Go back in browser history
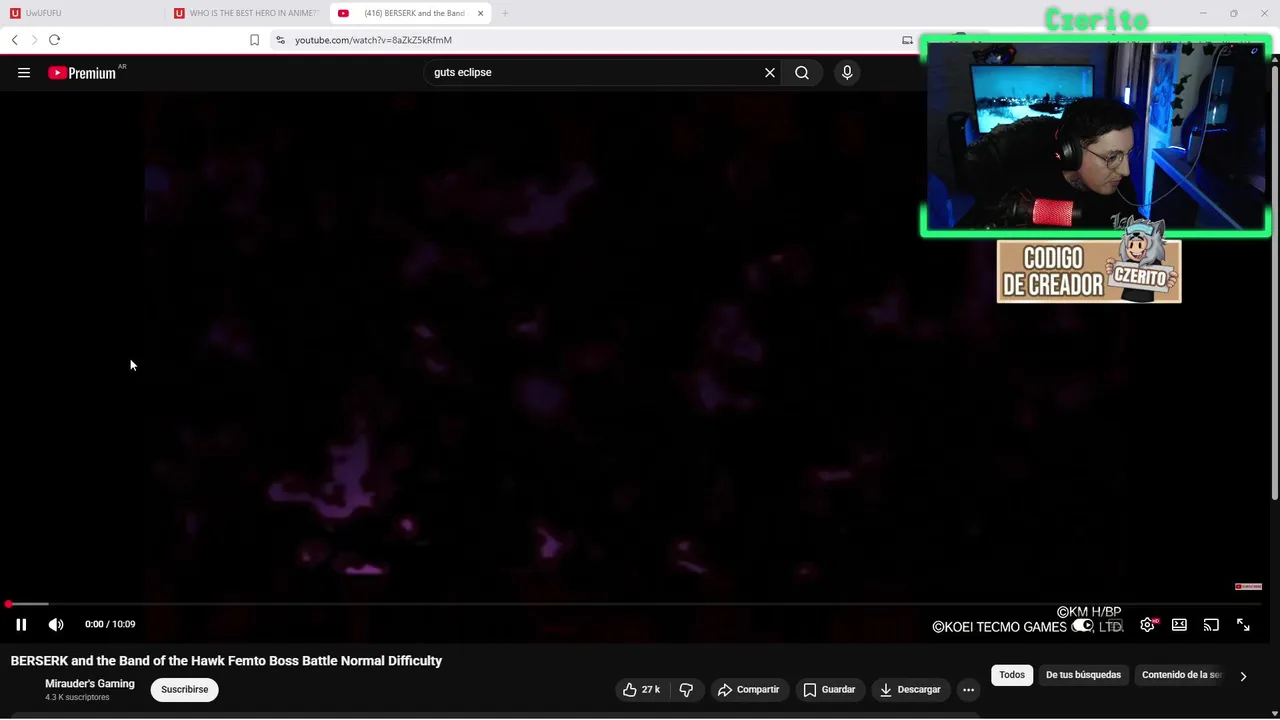This screenshot has height=720, width=1280. (14, 40)
